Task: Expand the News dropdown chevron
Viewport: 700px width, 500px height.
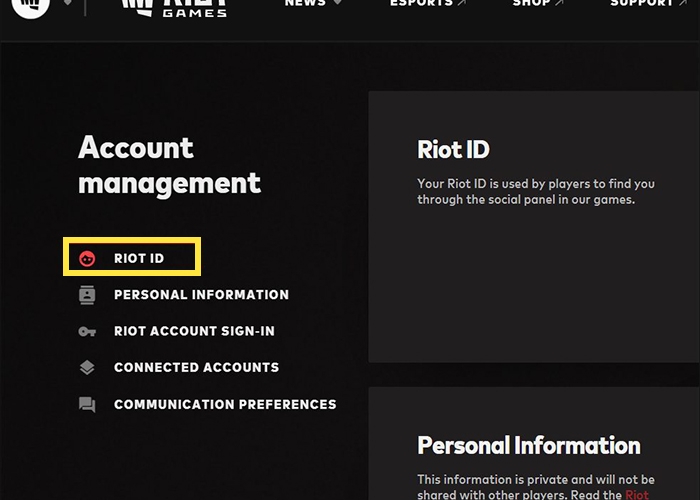Action: pyautogui.click(x=338, y=4)
